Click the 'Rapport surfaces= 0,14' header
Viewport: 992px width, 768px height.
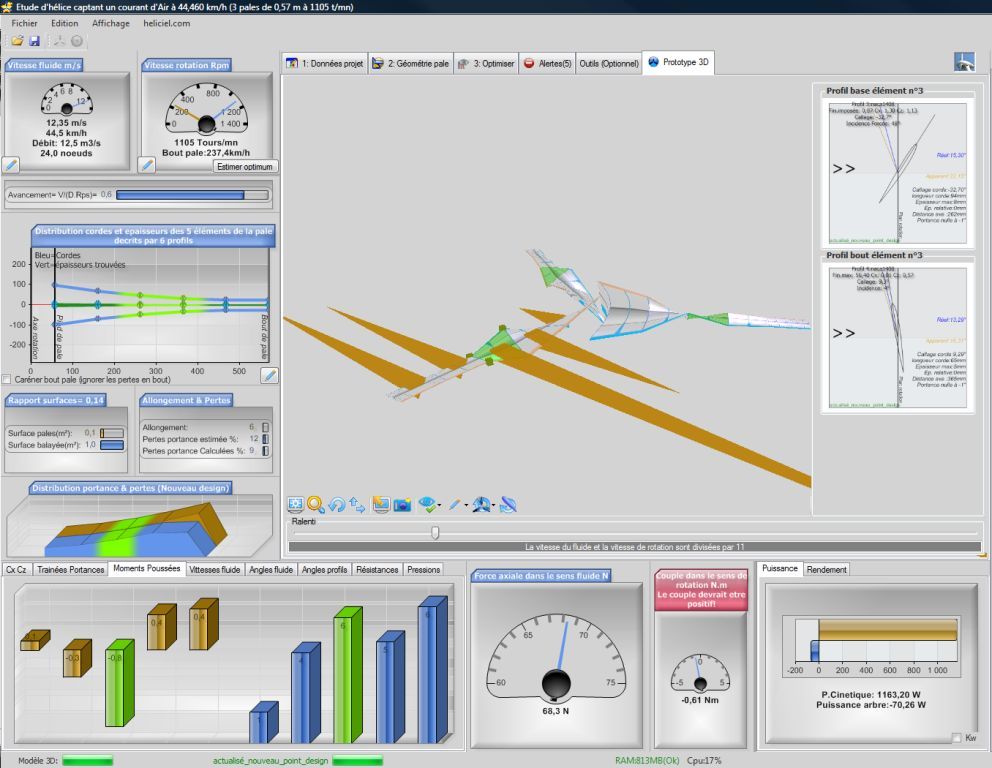click(56, 400)
